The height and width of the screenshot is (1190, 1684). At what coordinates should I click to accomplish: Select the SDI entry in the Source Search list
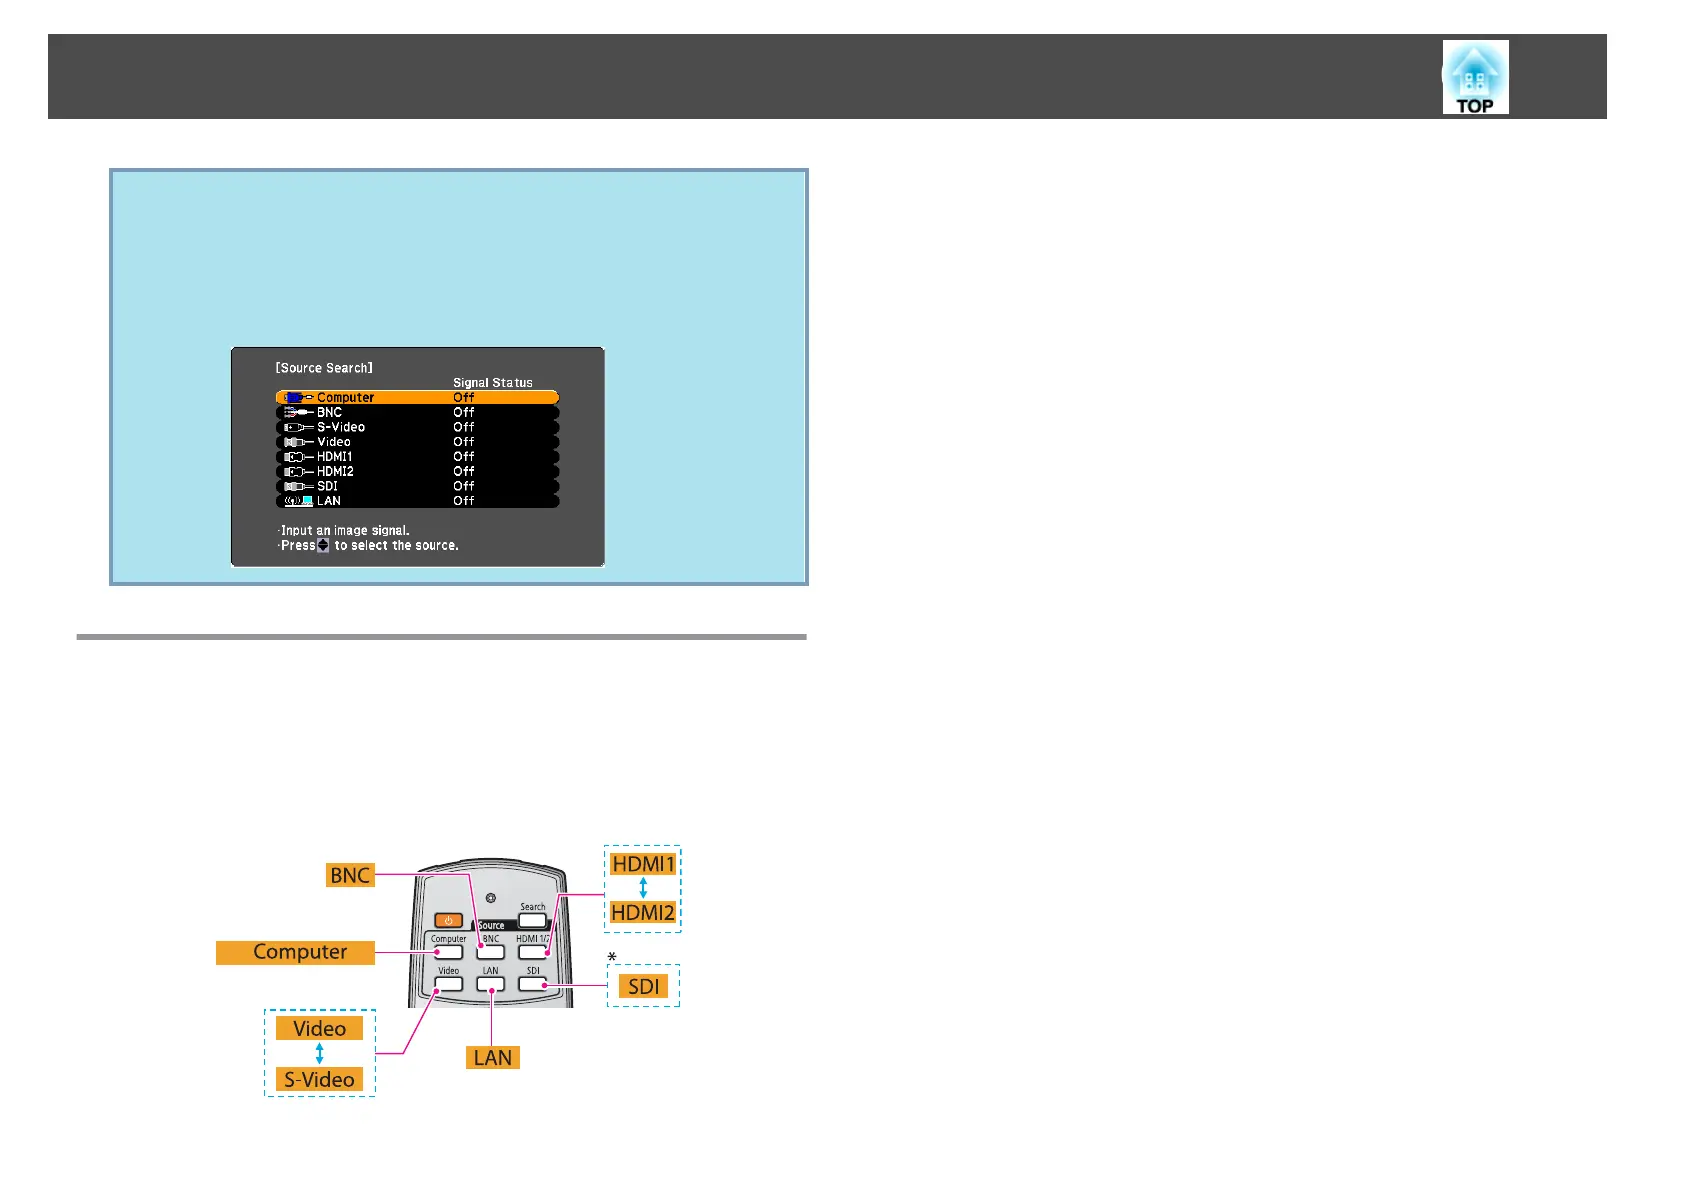(x=417, y=486)
